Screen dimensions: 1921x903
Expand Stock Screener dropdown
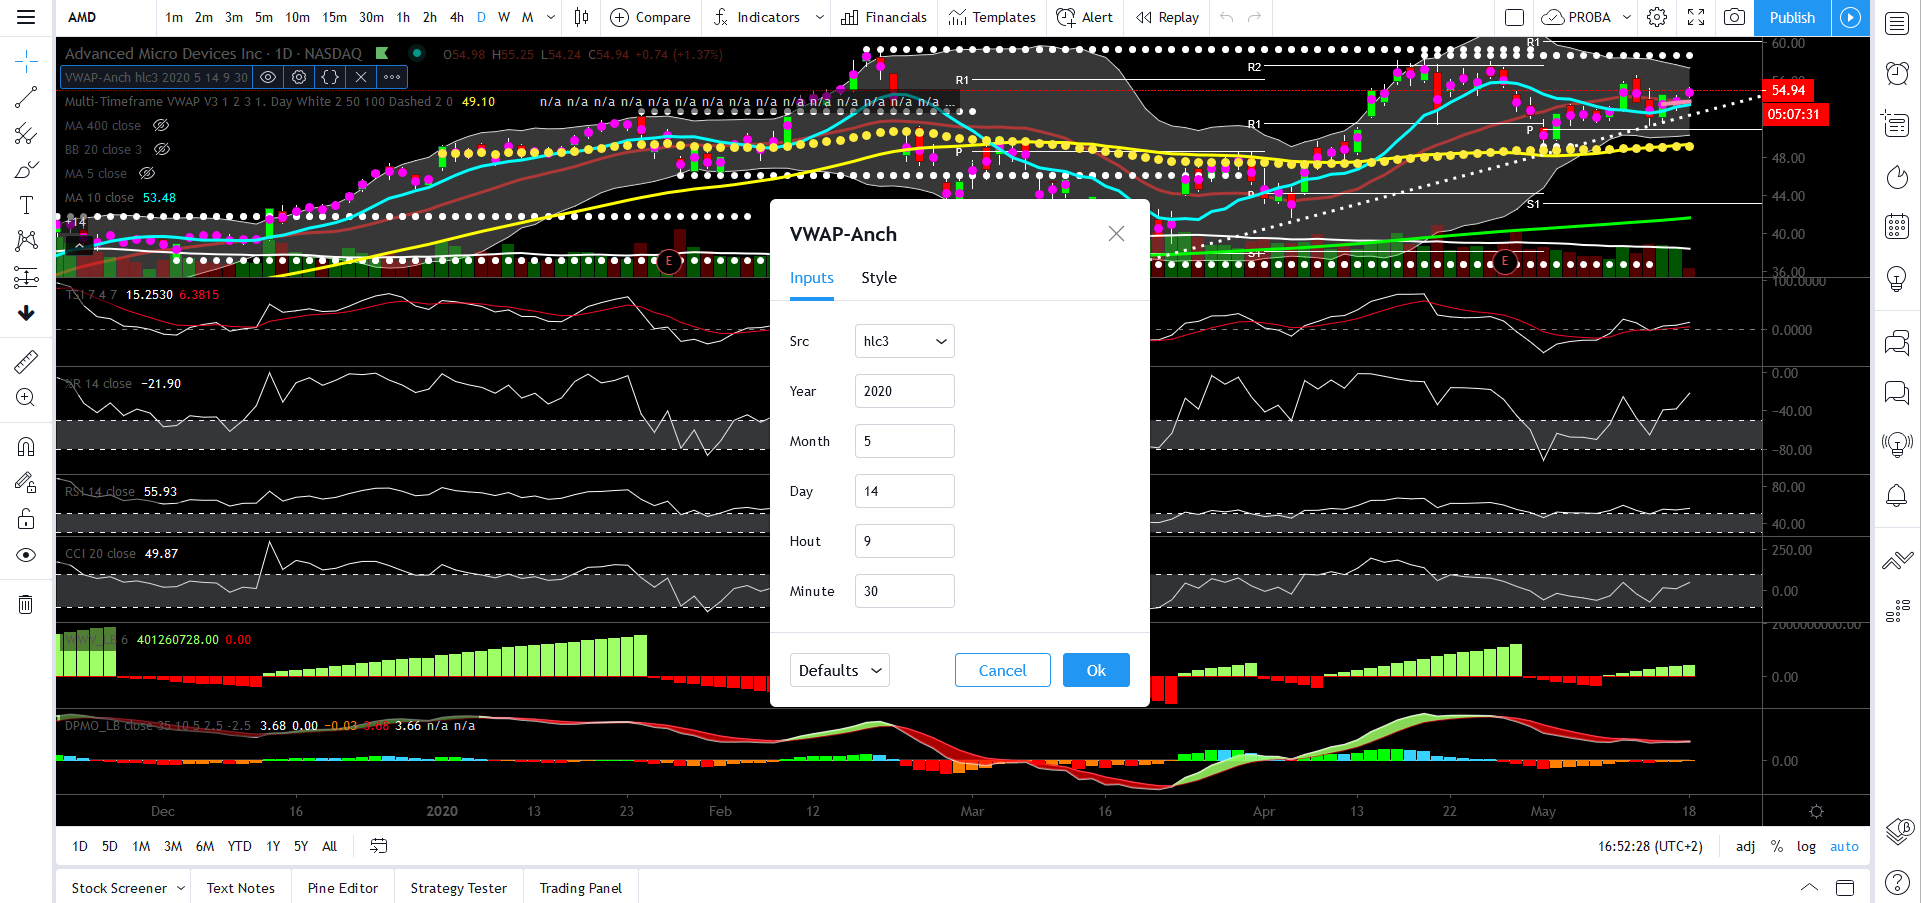point(181,888)
